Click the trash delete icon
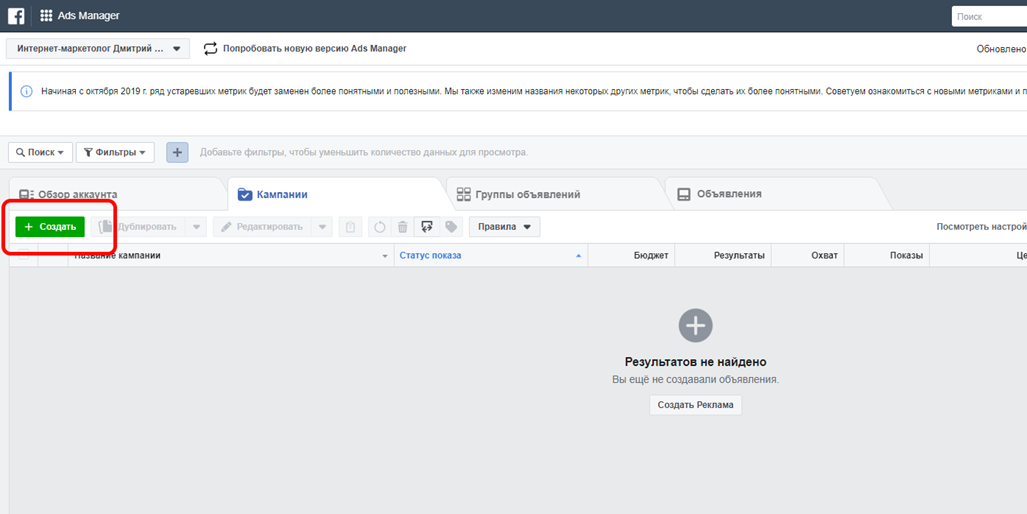The width and height of the screenshot is (1027, 514). click(x=403, y=227)
